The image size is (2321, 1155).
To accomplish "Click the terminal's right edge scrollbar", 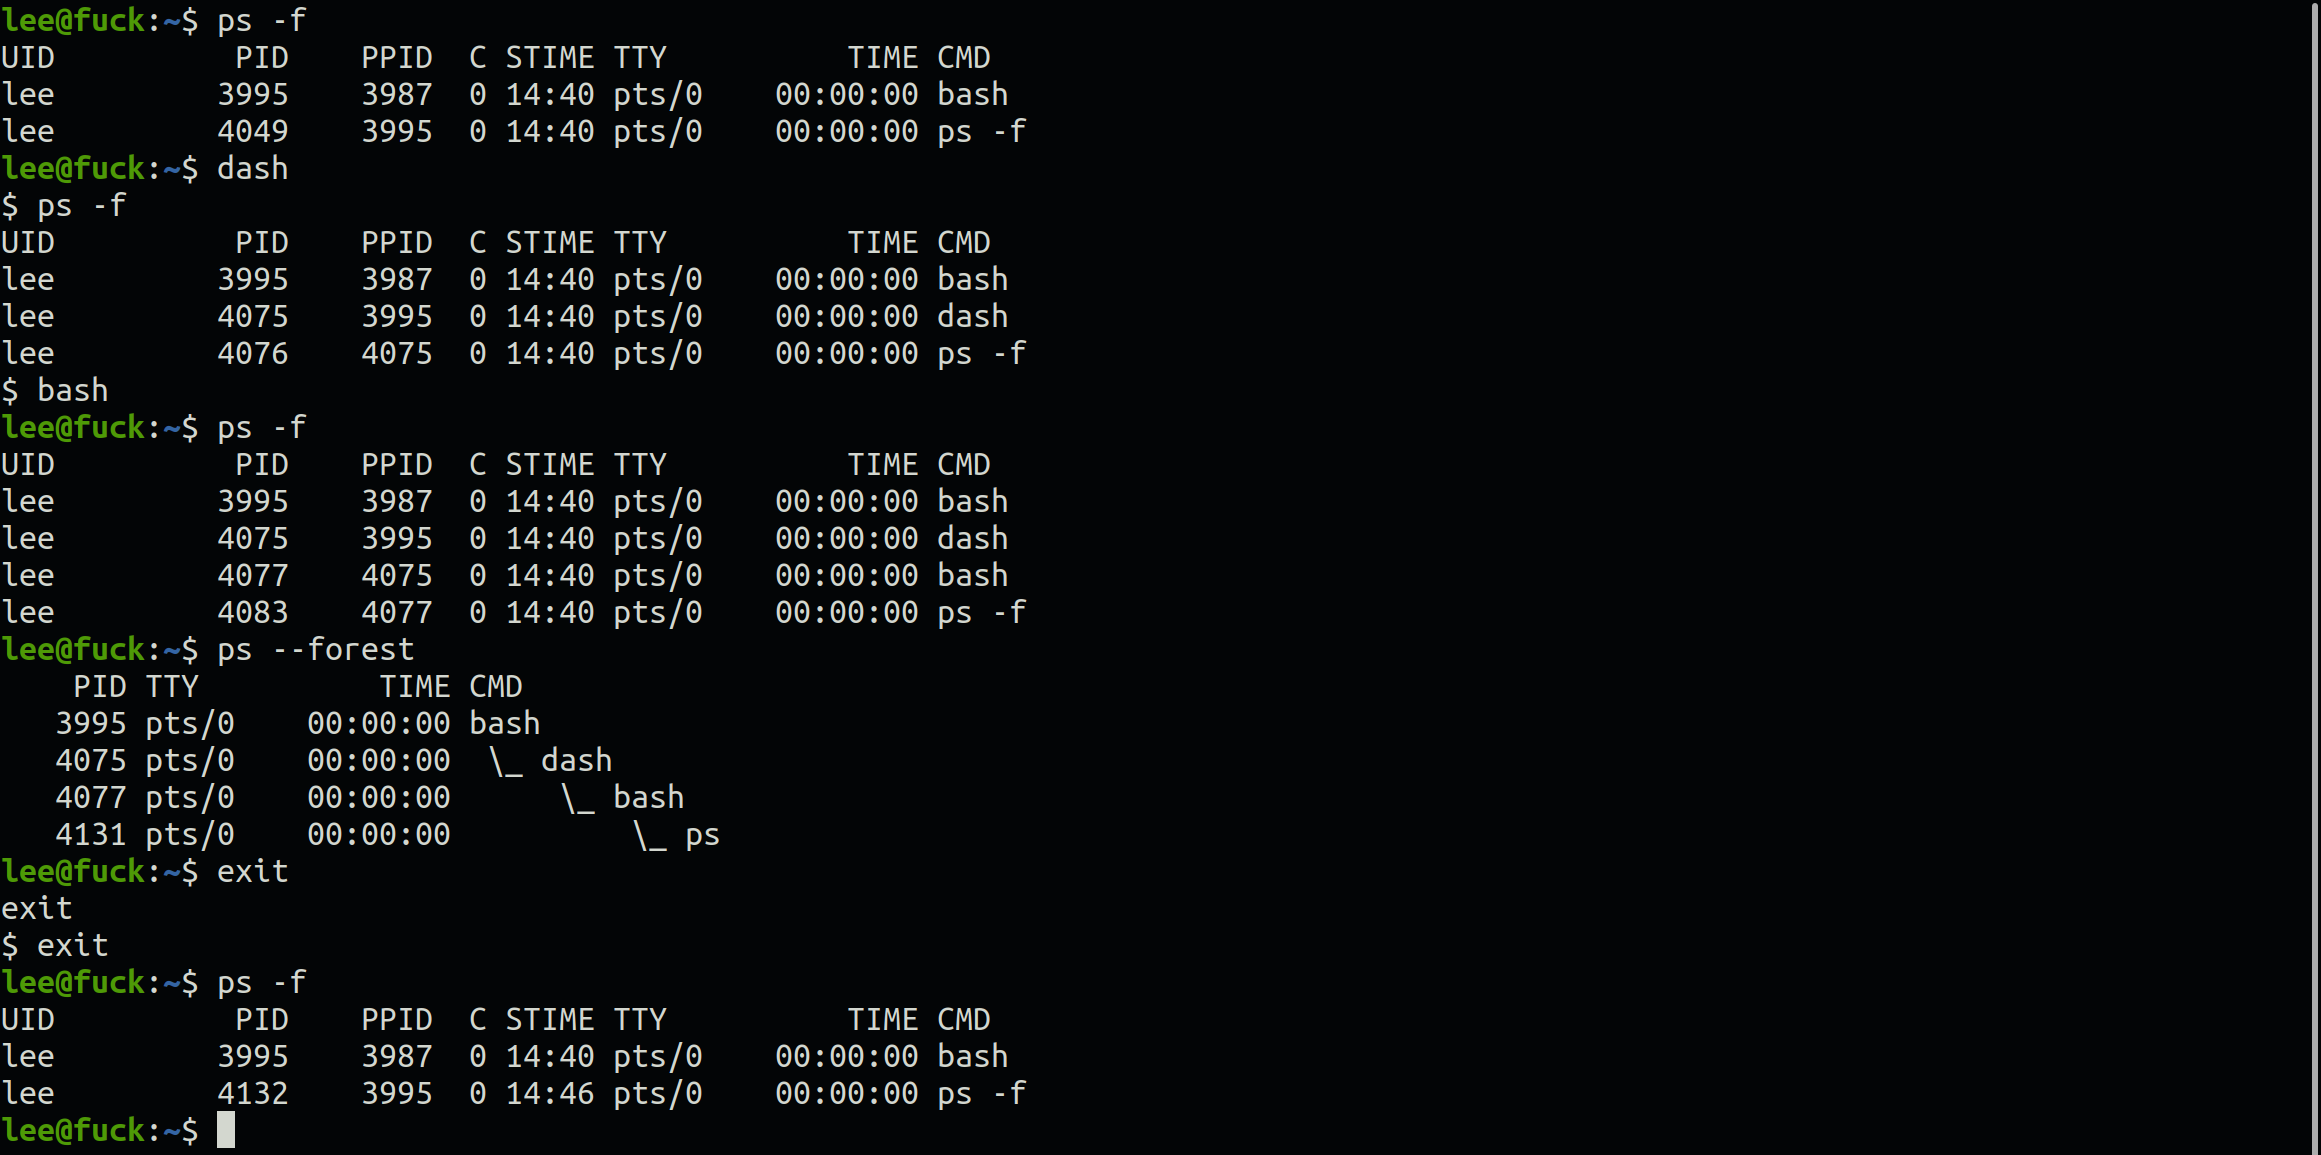I will click(2317, 577).
